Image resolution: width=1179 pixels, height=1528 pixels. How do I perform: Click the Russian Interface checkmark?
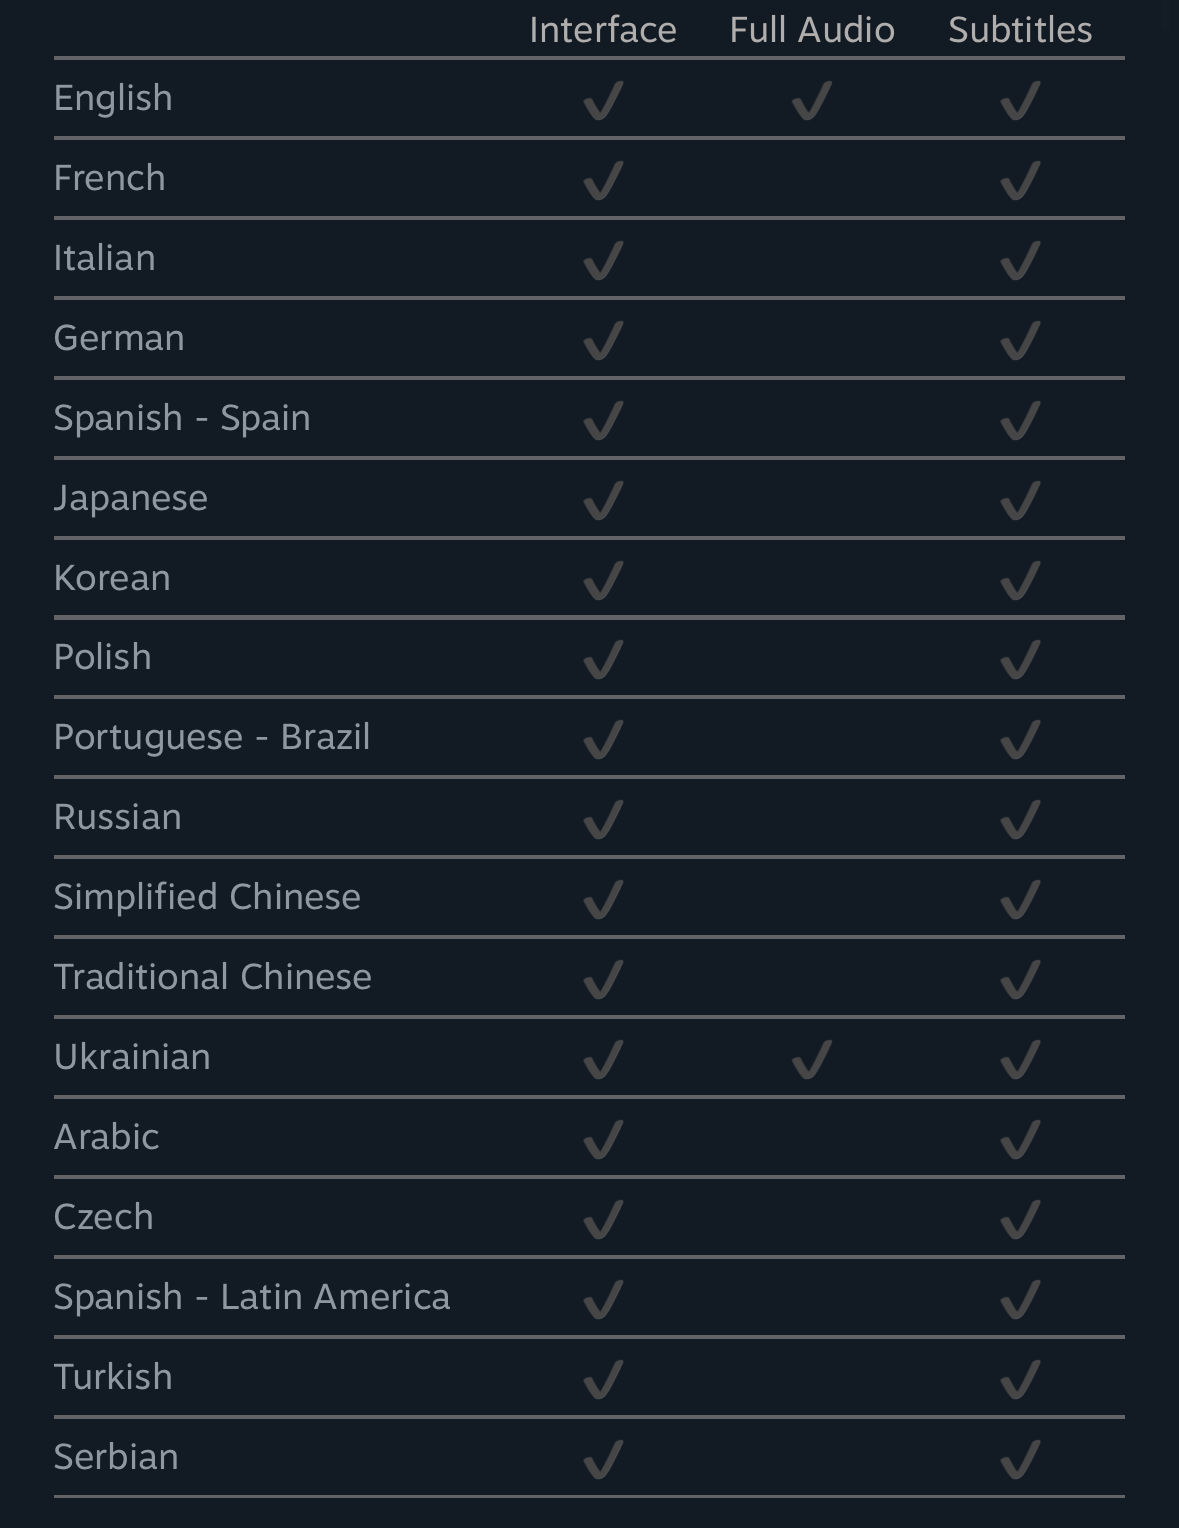603,820
